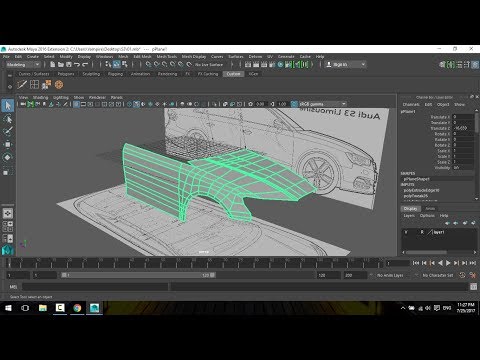The width and height of the screenshot is (480, 360).
Task: Open the Mesh Tools menu
Action: click(x=166, y=57)
